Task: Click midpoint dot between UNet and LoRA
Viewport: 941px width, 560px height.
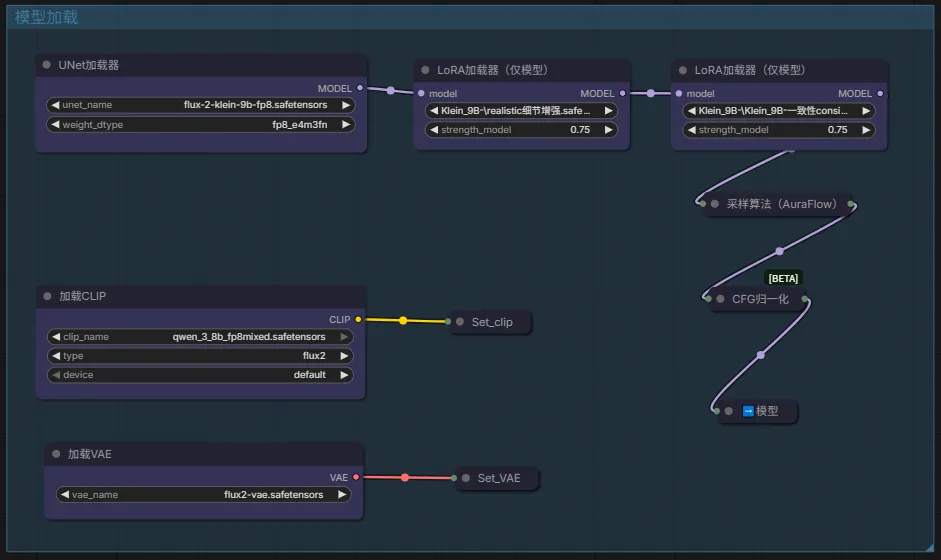Action: pyautogui.click(x=391, y=91)
